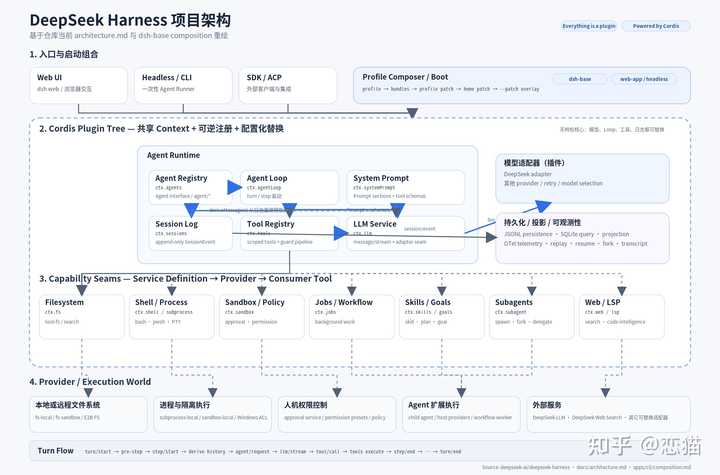Select the '外部服务' provider heading
The height and width of the screenshot is (475, 720).
[547, 405]
